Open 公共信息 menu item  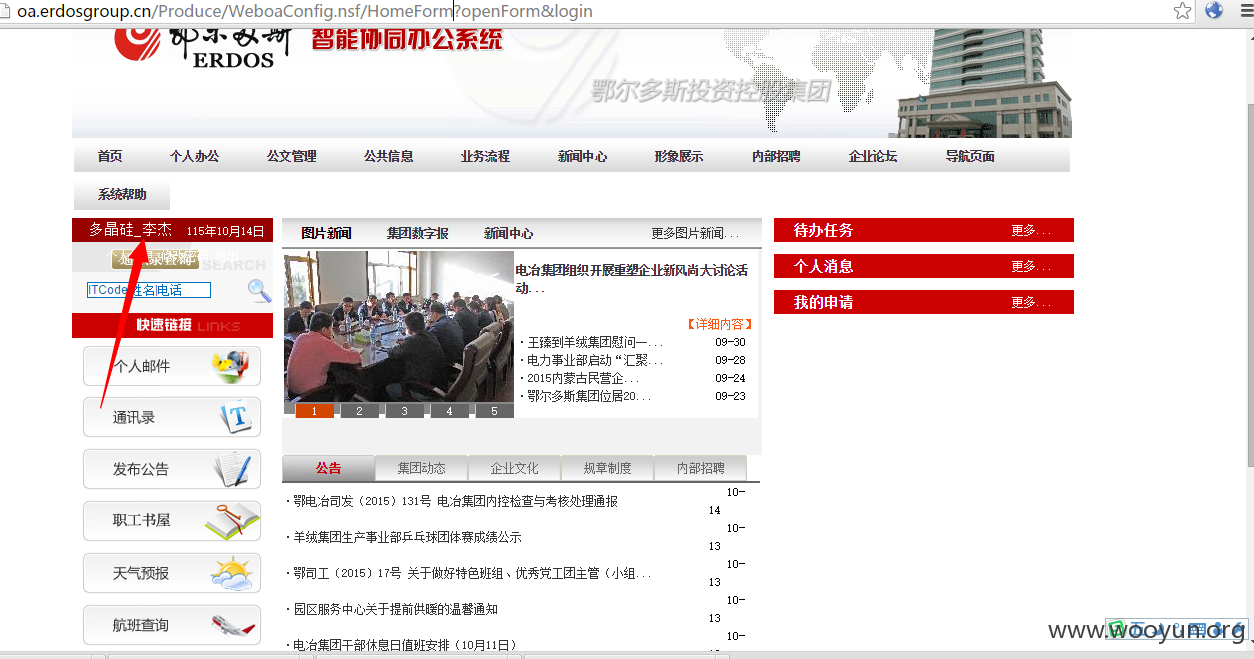coord(388,156)
